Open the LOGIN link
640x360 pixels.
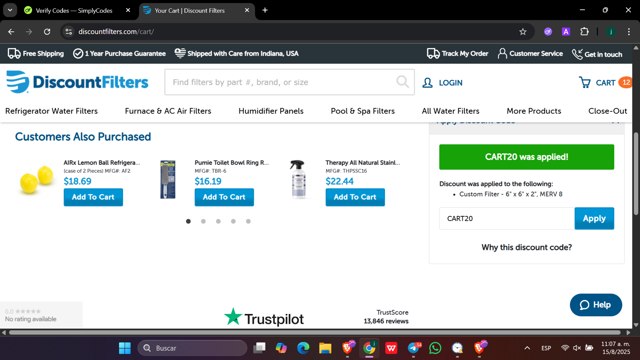[442, 83]
